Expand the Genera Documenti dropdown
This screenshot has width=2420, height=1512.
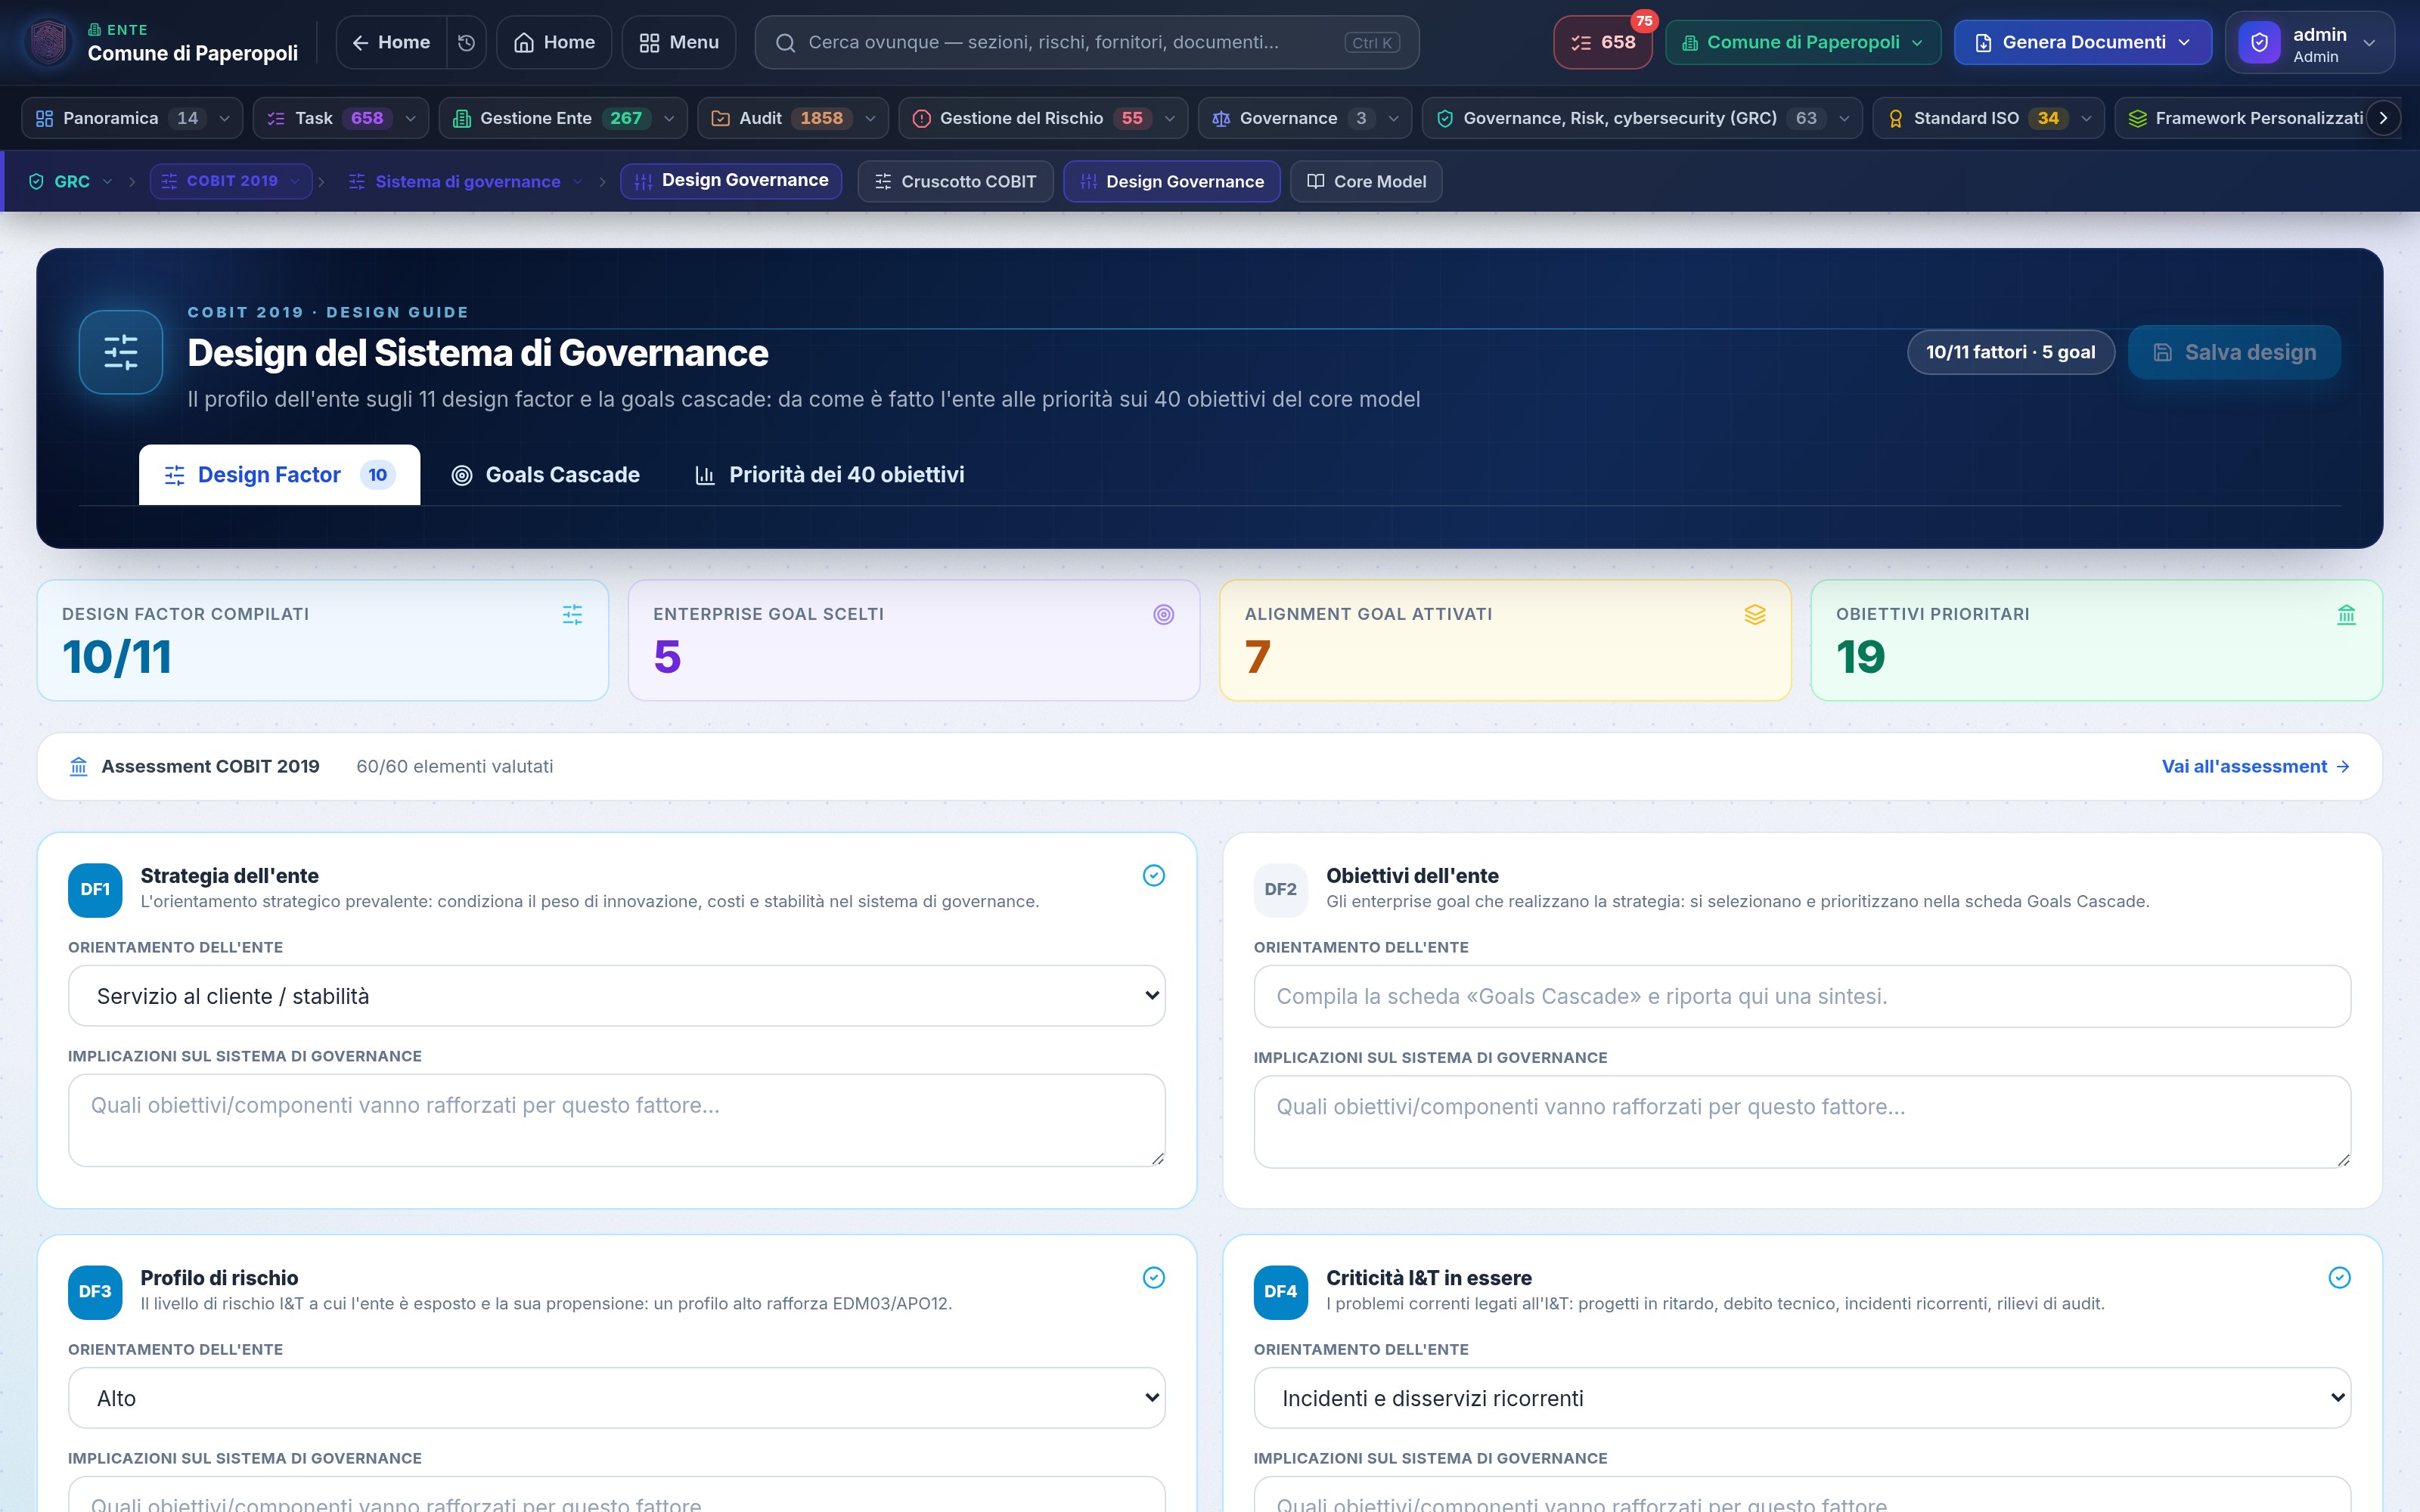tap(2082, 43)
